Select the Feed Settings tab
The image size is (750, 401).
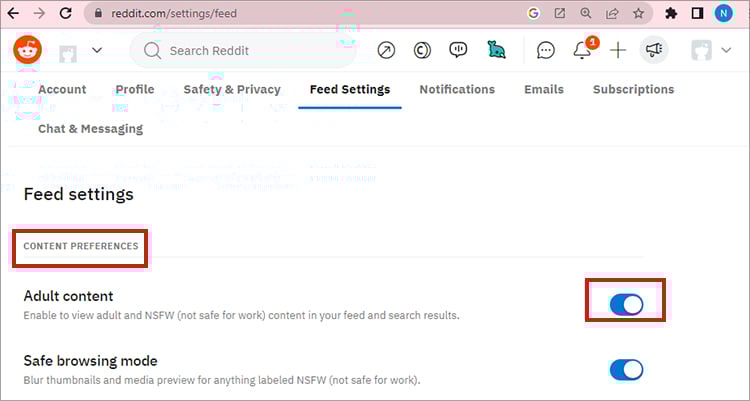pos(350,89)
